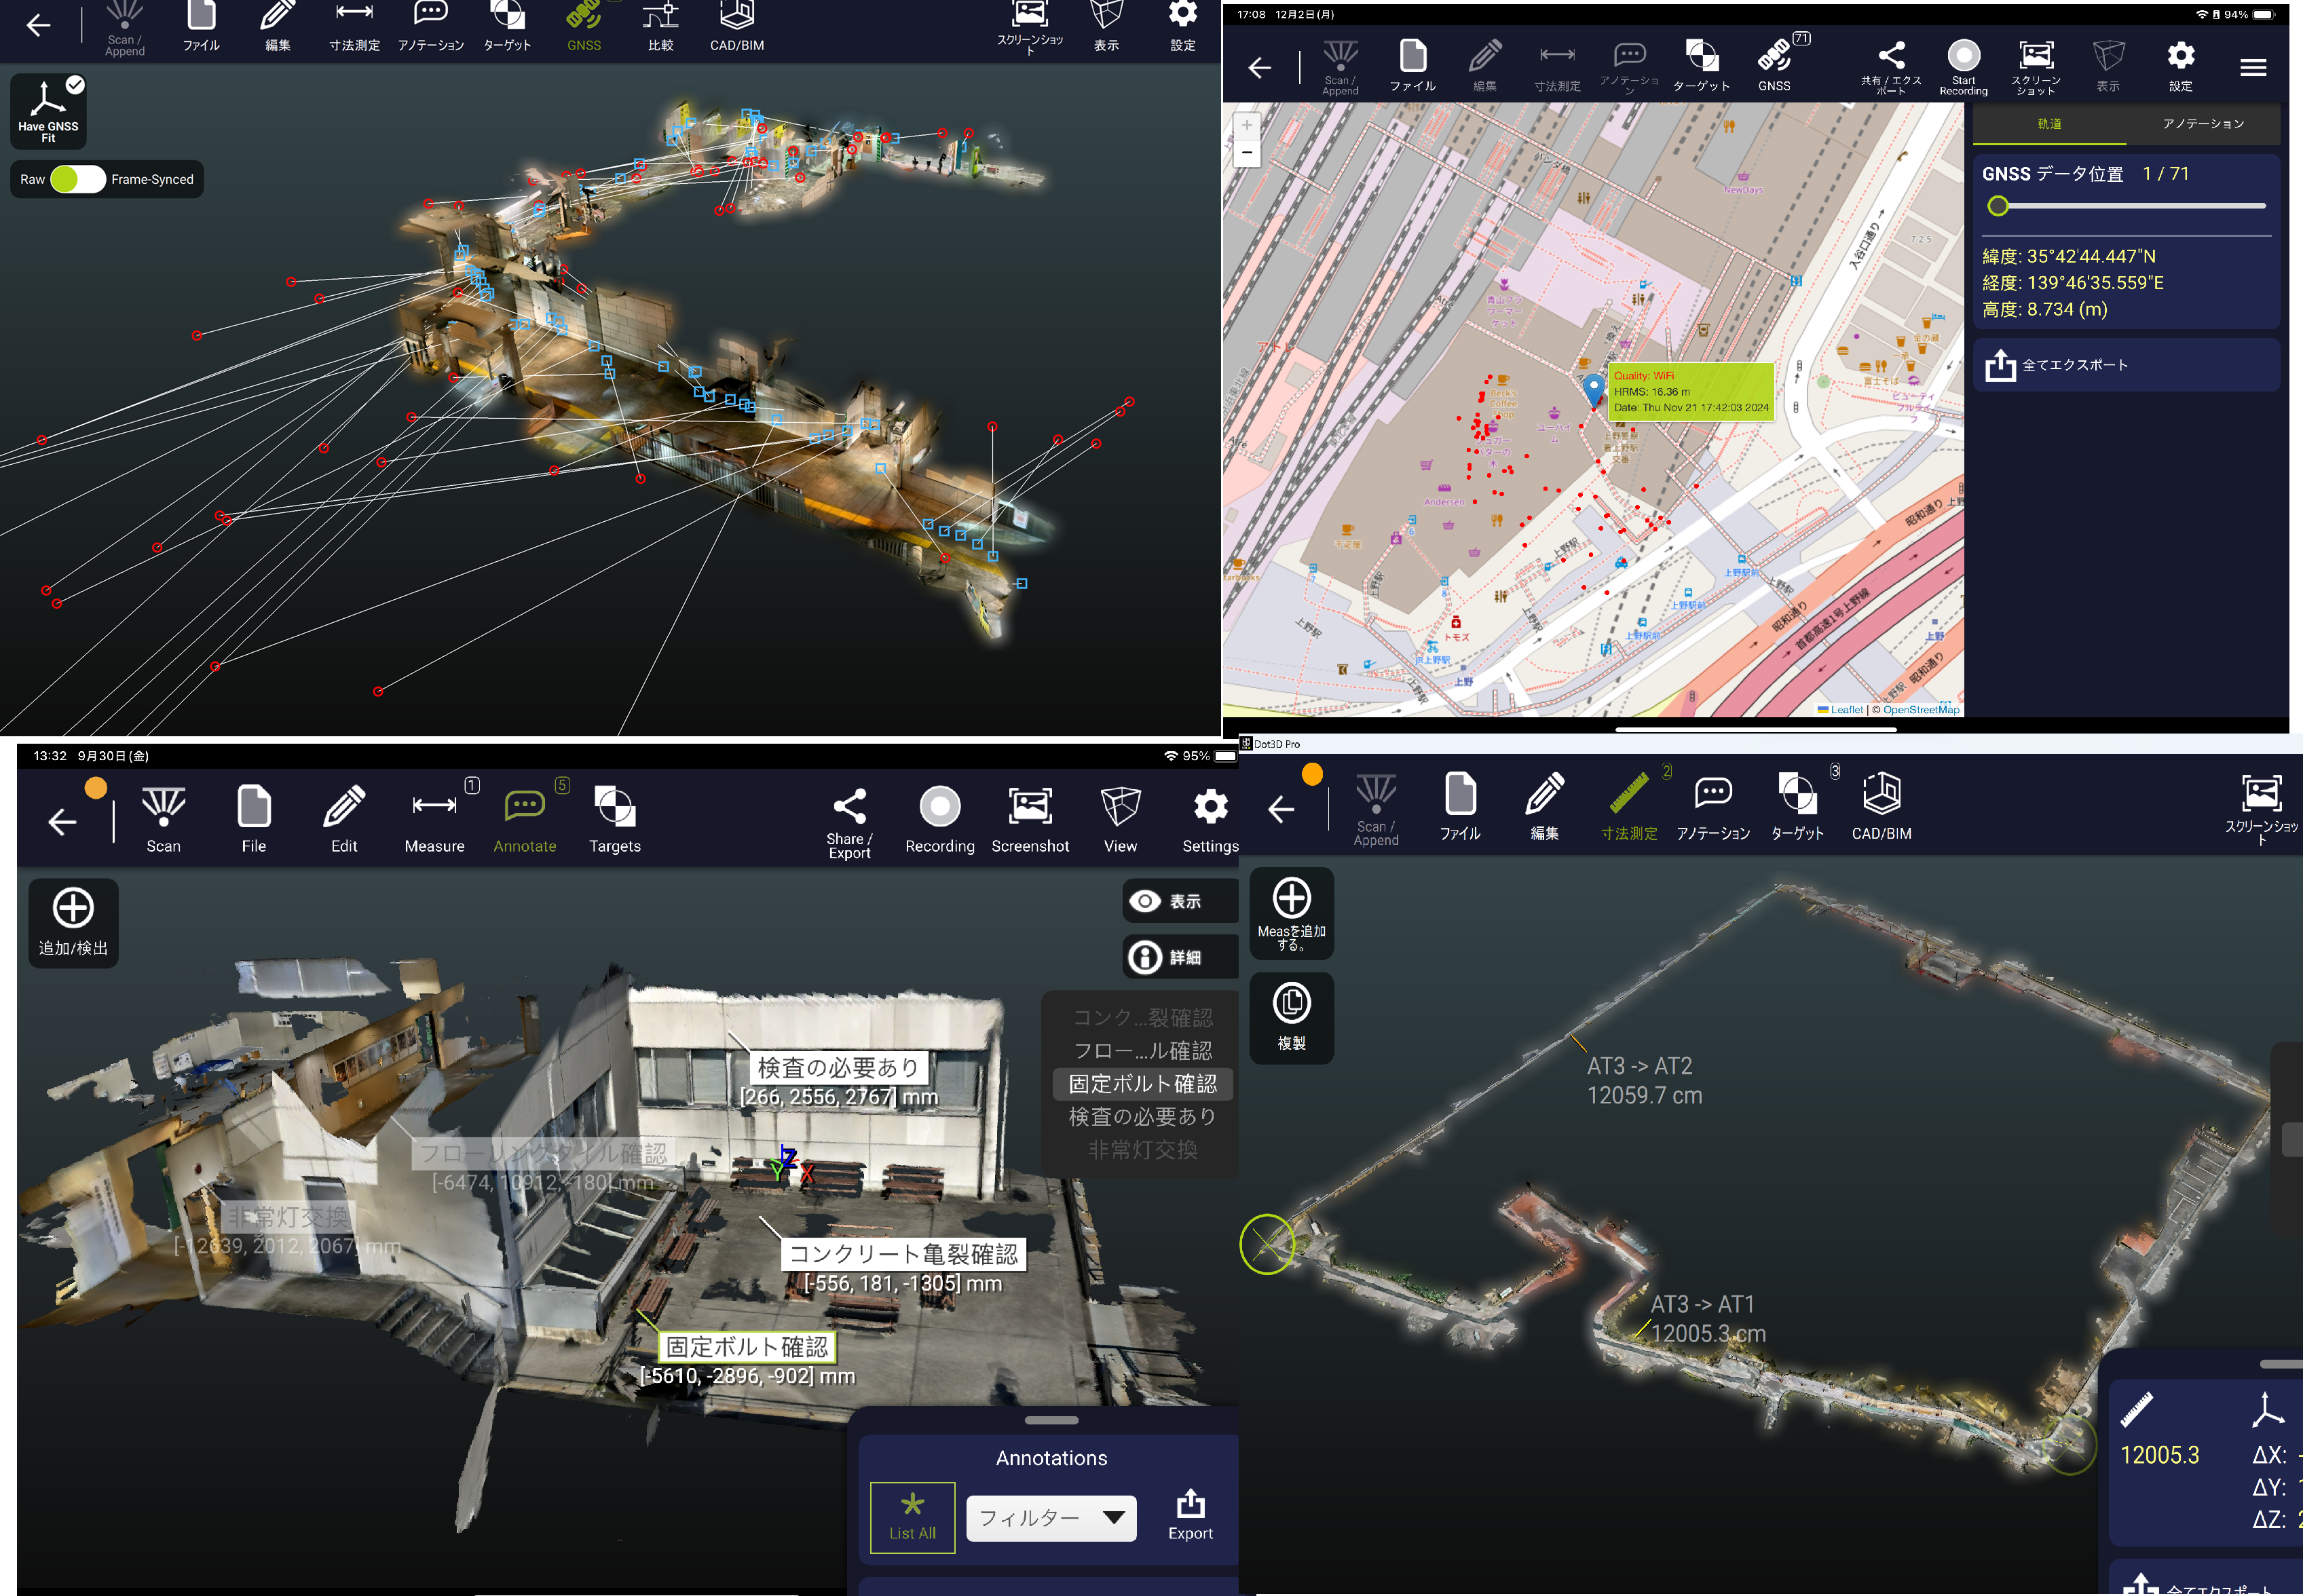Open the hamburger menu in GNSS view
2303x1596 pixels.
tap(2252, 67)
